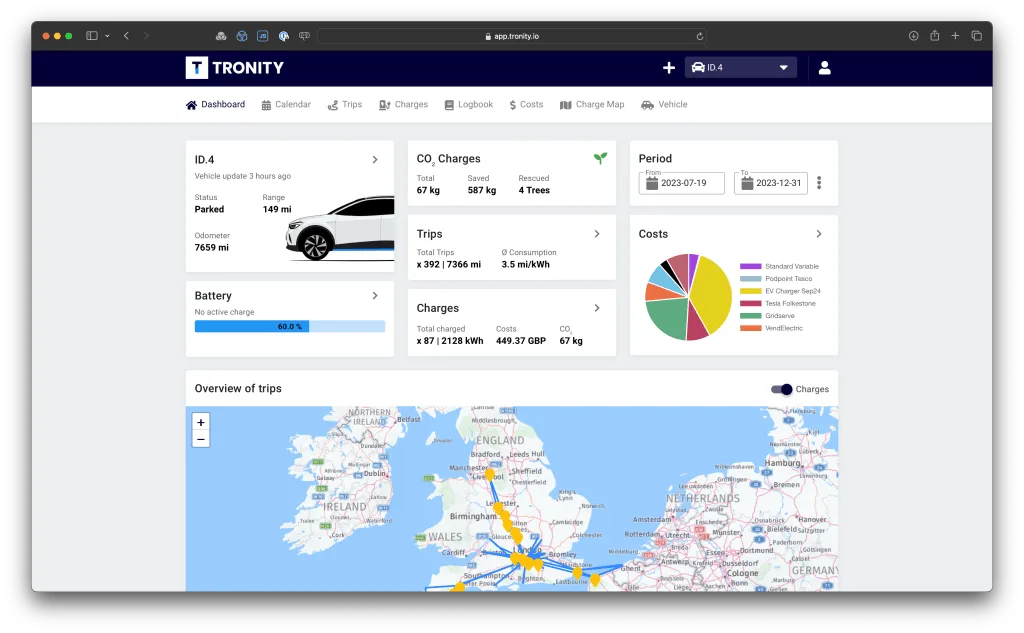Click the yellow slice of Costs pie chart
The width and height of the screenshot is (1024, 633).
coord(712,294)
